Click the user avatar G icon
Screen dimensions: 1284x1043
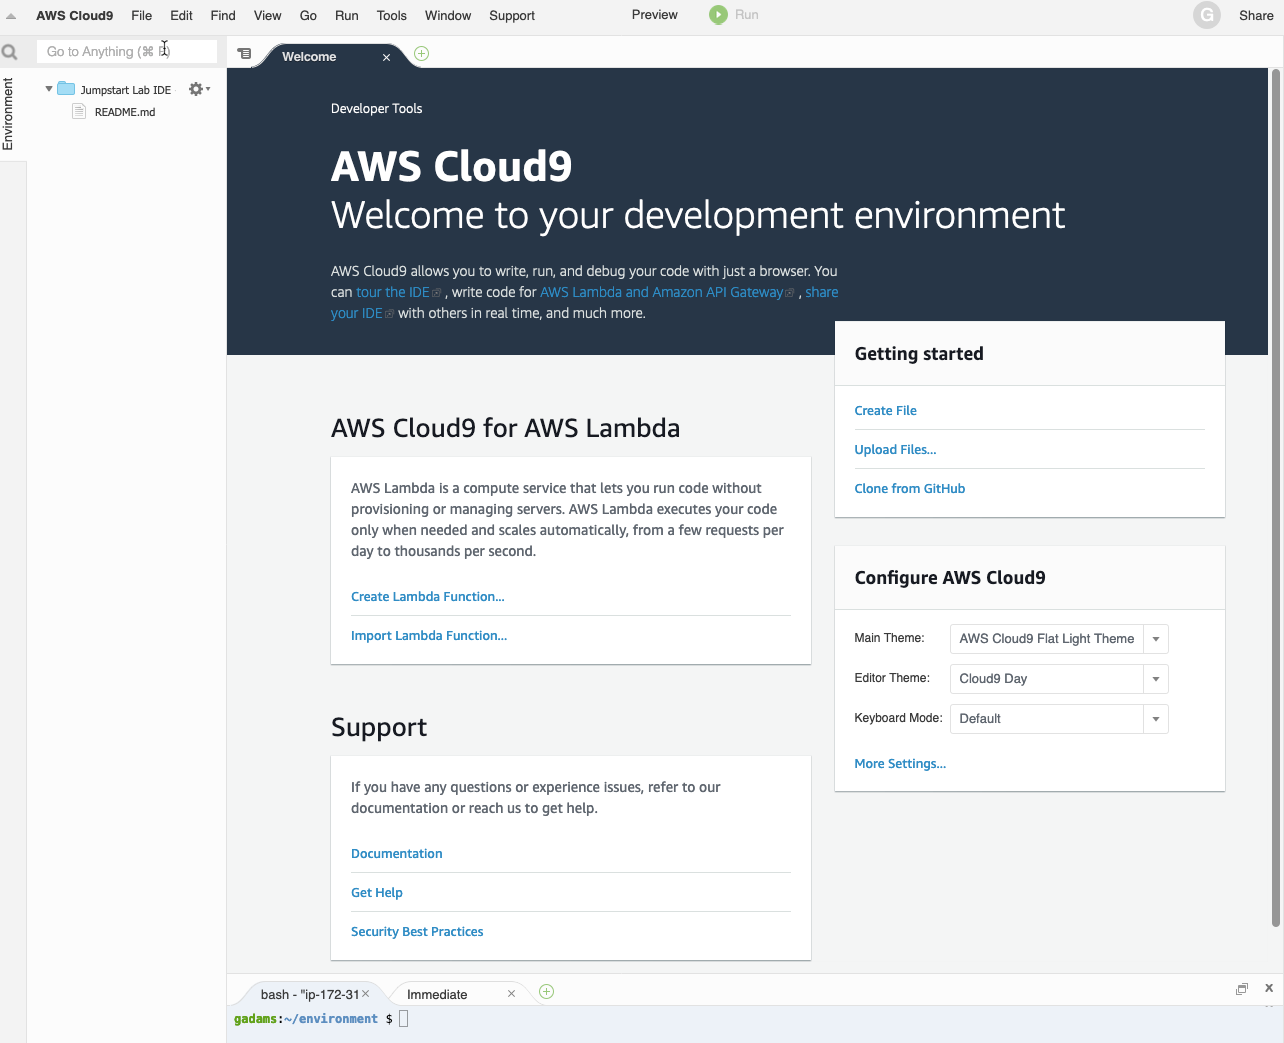tap(1207, 15)
